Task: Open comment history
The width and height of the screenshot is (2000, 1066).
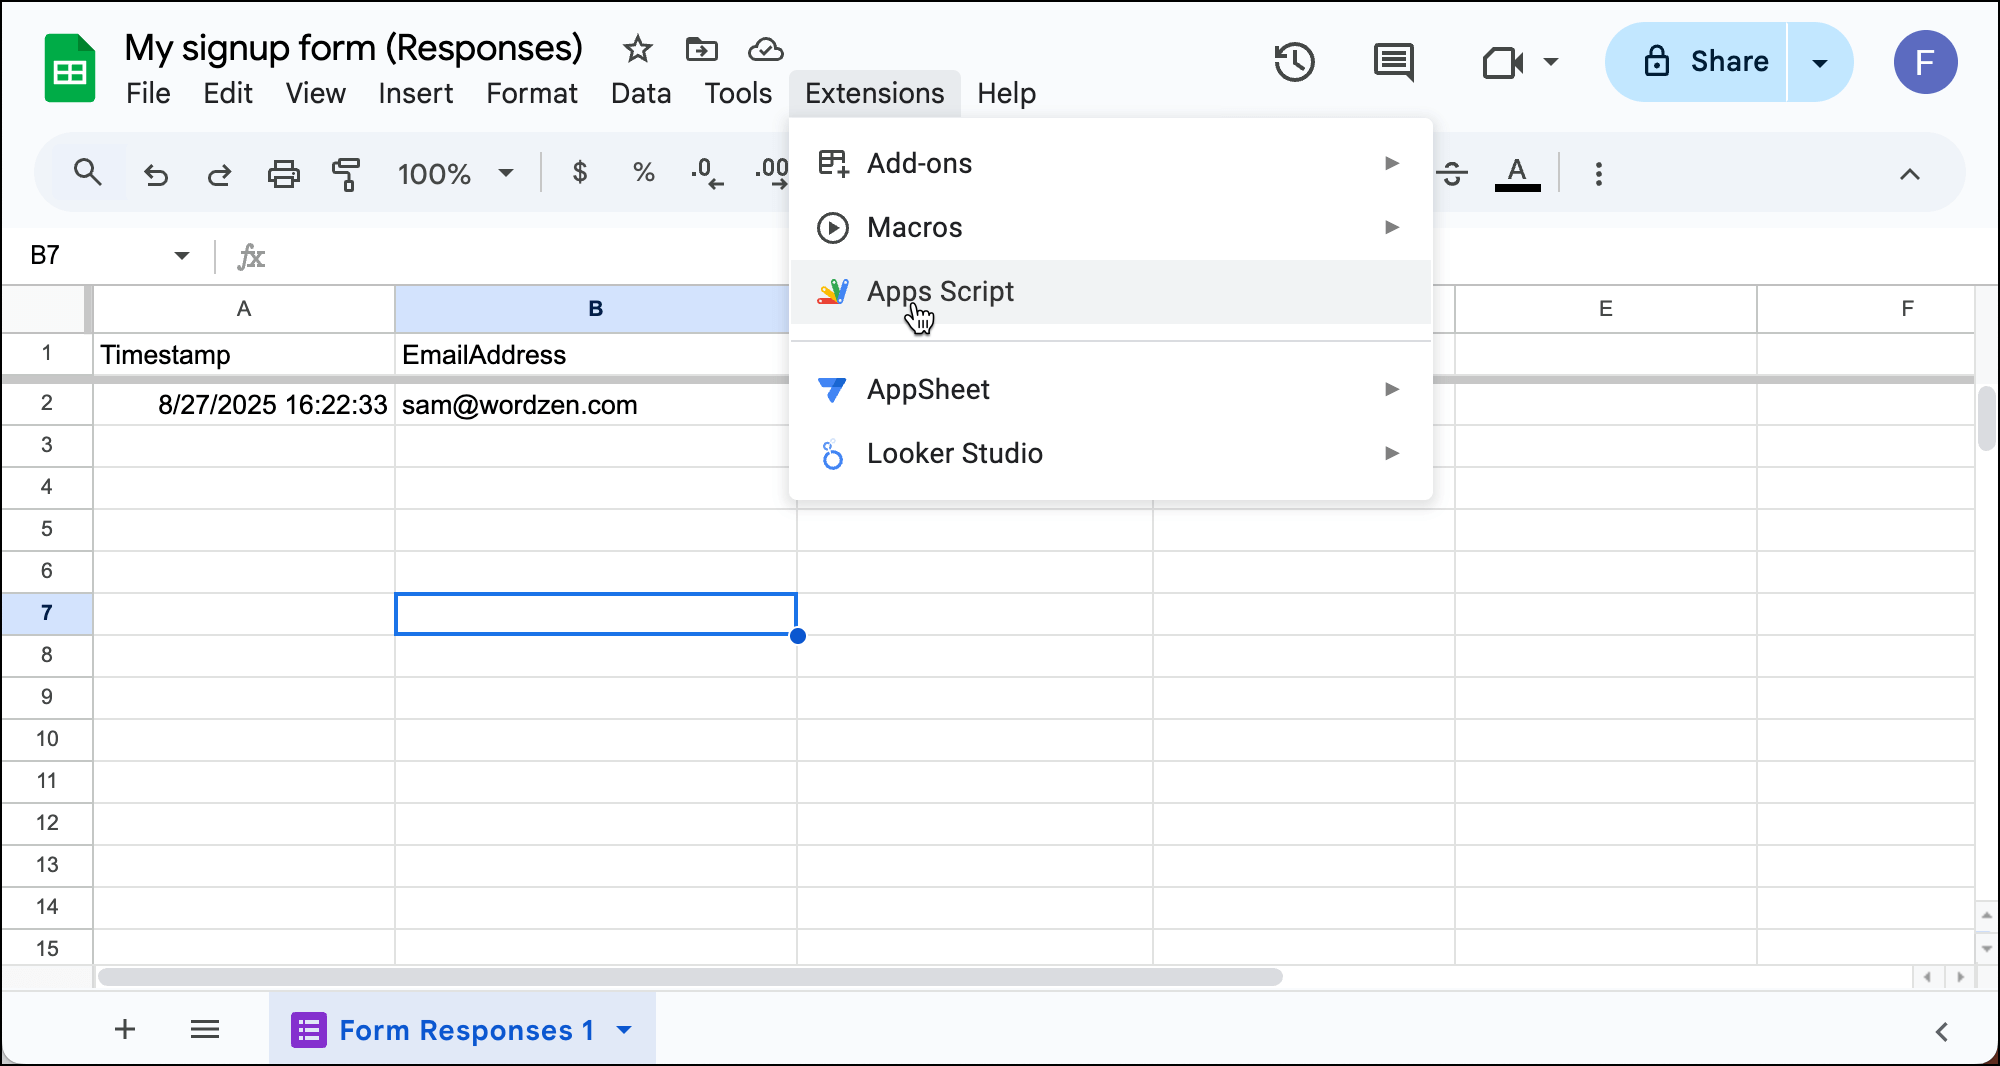Action: [1391, 62]
